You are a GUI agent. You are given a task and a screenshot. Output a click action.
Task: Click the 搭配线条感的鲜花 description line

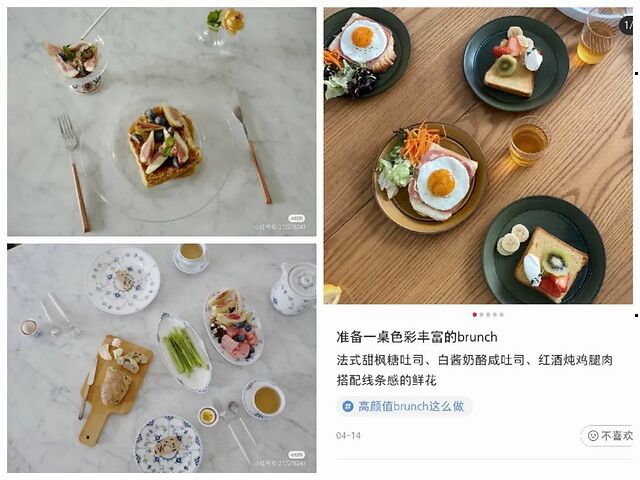pos(387,380)
